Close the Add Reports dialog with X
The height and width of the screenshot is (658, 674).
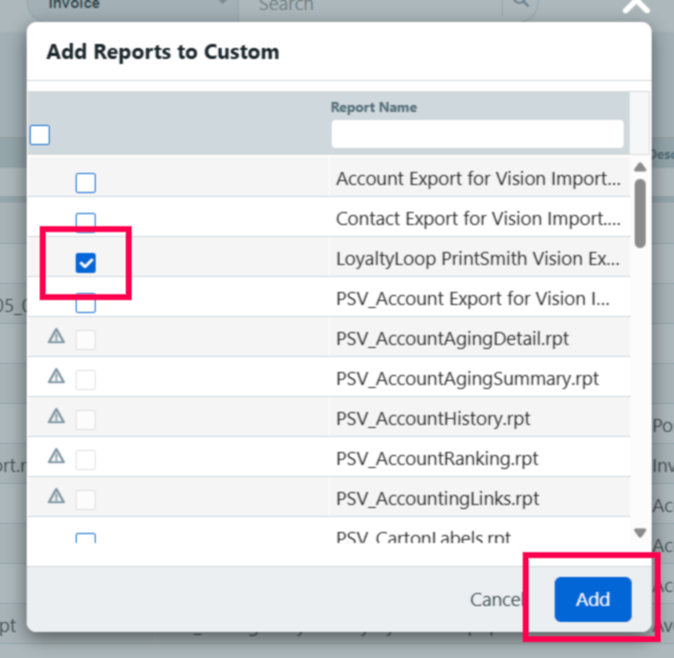(x=636, y=6)
